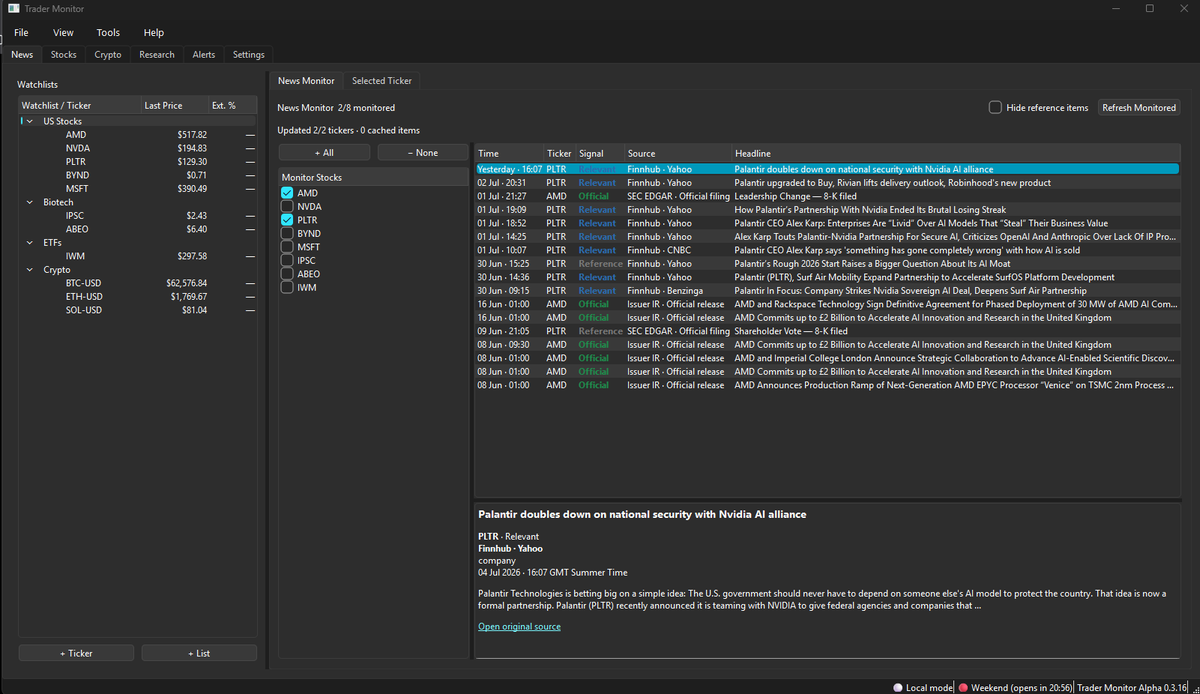This screenshot has width=1200, height=694.
Task: Select IWM row in watchlist
Action: click(138, 256)
